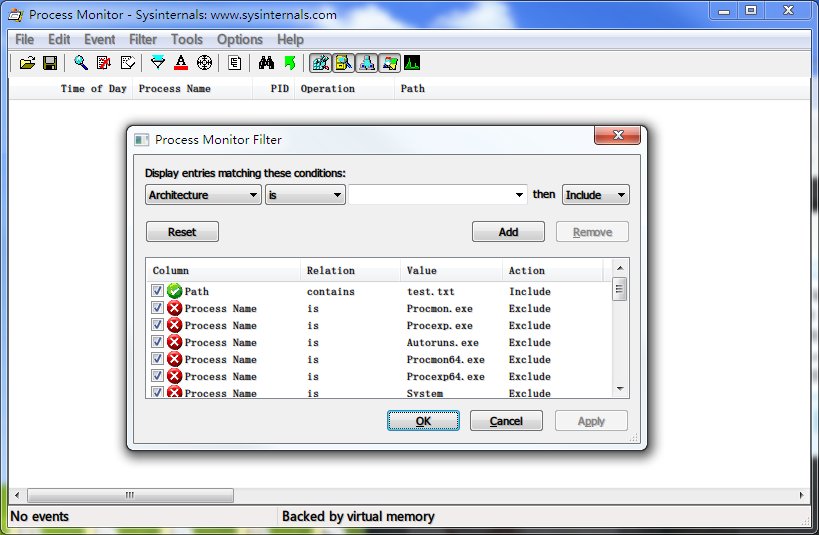Click the Process Monitor Filter dialog title icon
Image resolution: width=819 pixels, height=535 pixels.
[141, 139]
